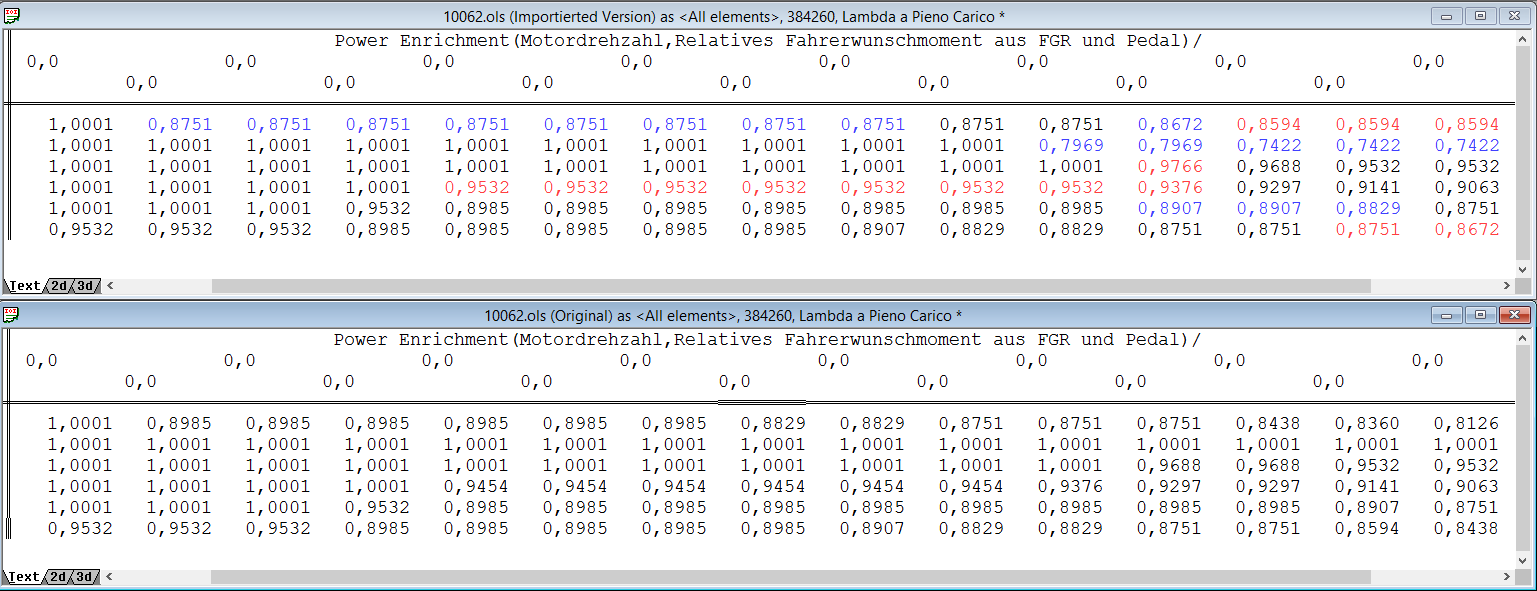This screenshot has width=1537, height=591.
Task: Click the Power Enrichment heading in the Importierted Version window
Action: 768,40
